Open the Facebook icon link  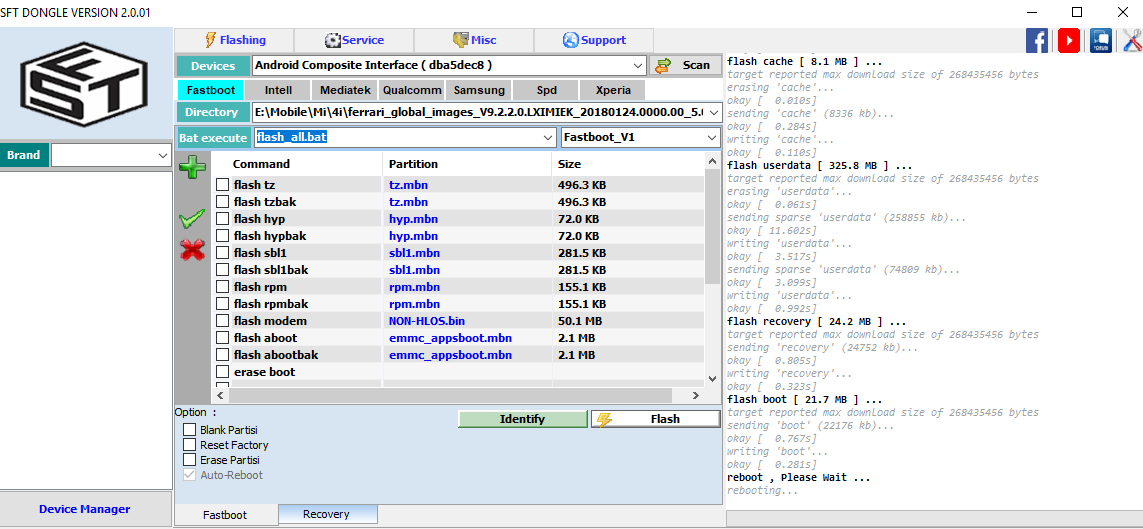point(1037,41)
